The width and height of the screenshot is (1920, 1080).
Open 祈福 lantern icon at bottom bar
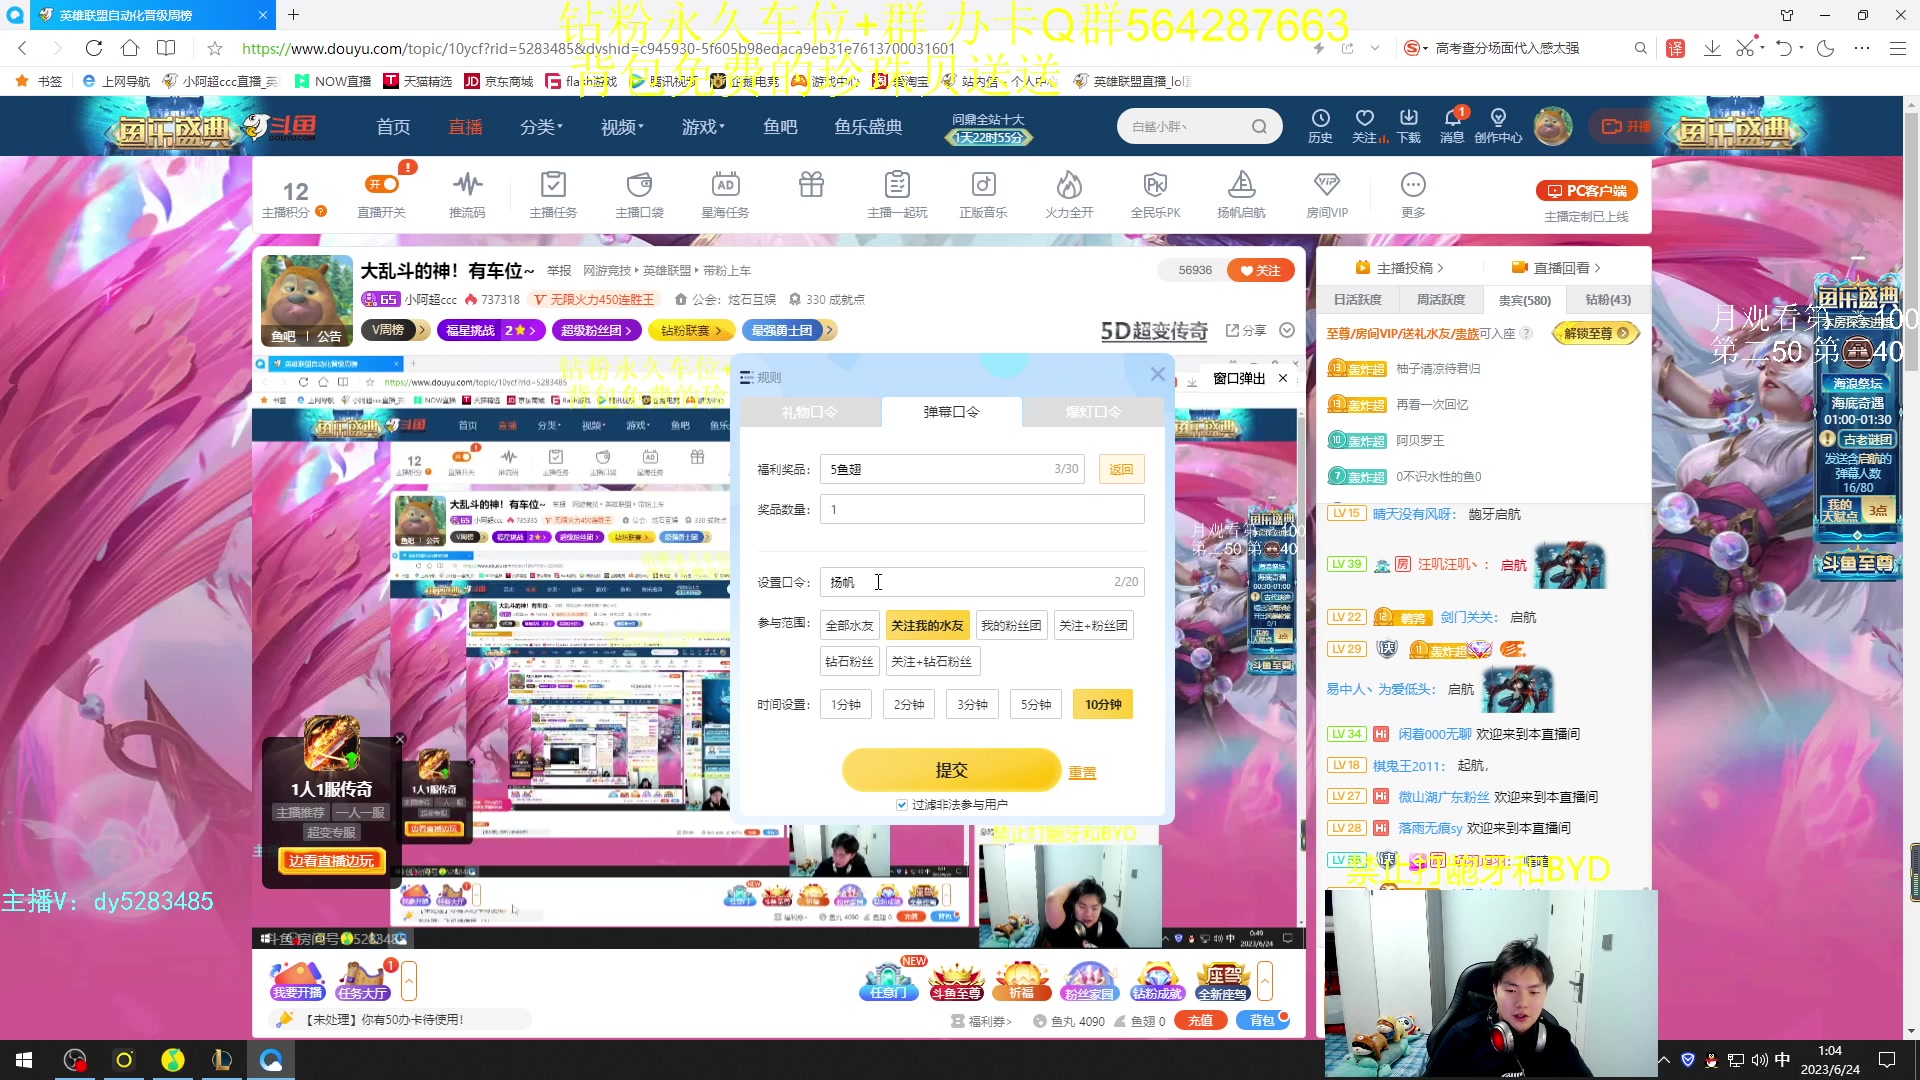click(1022, 980)
